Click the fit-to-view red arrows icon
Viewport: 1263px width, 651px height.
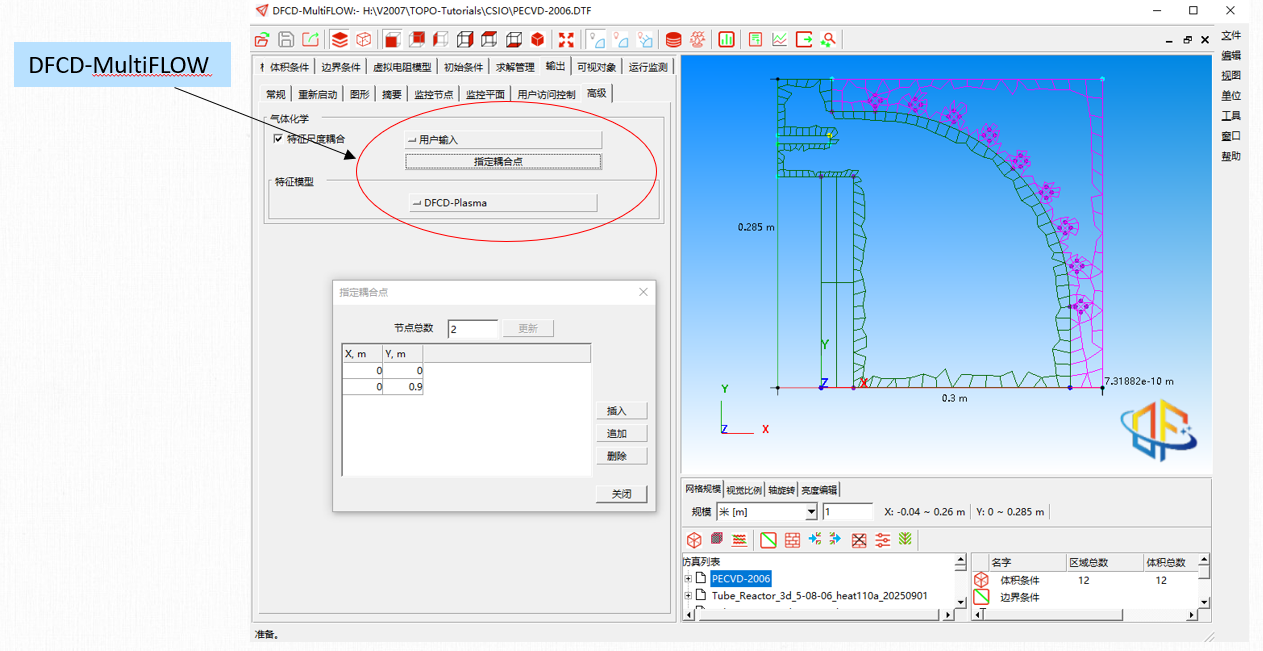click(566, 40)
